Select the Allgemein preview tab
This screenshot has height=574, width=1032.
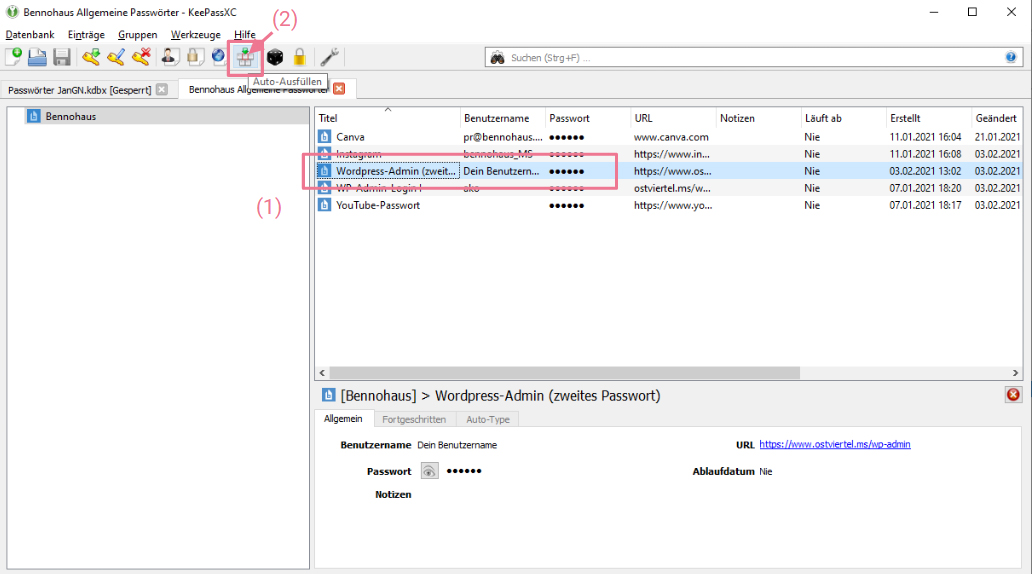343,419
